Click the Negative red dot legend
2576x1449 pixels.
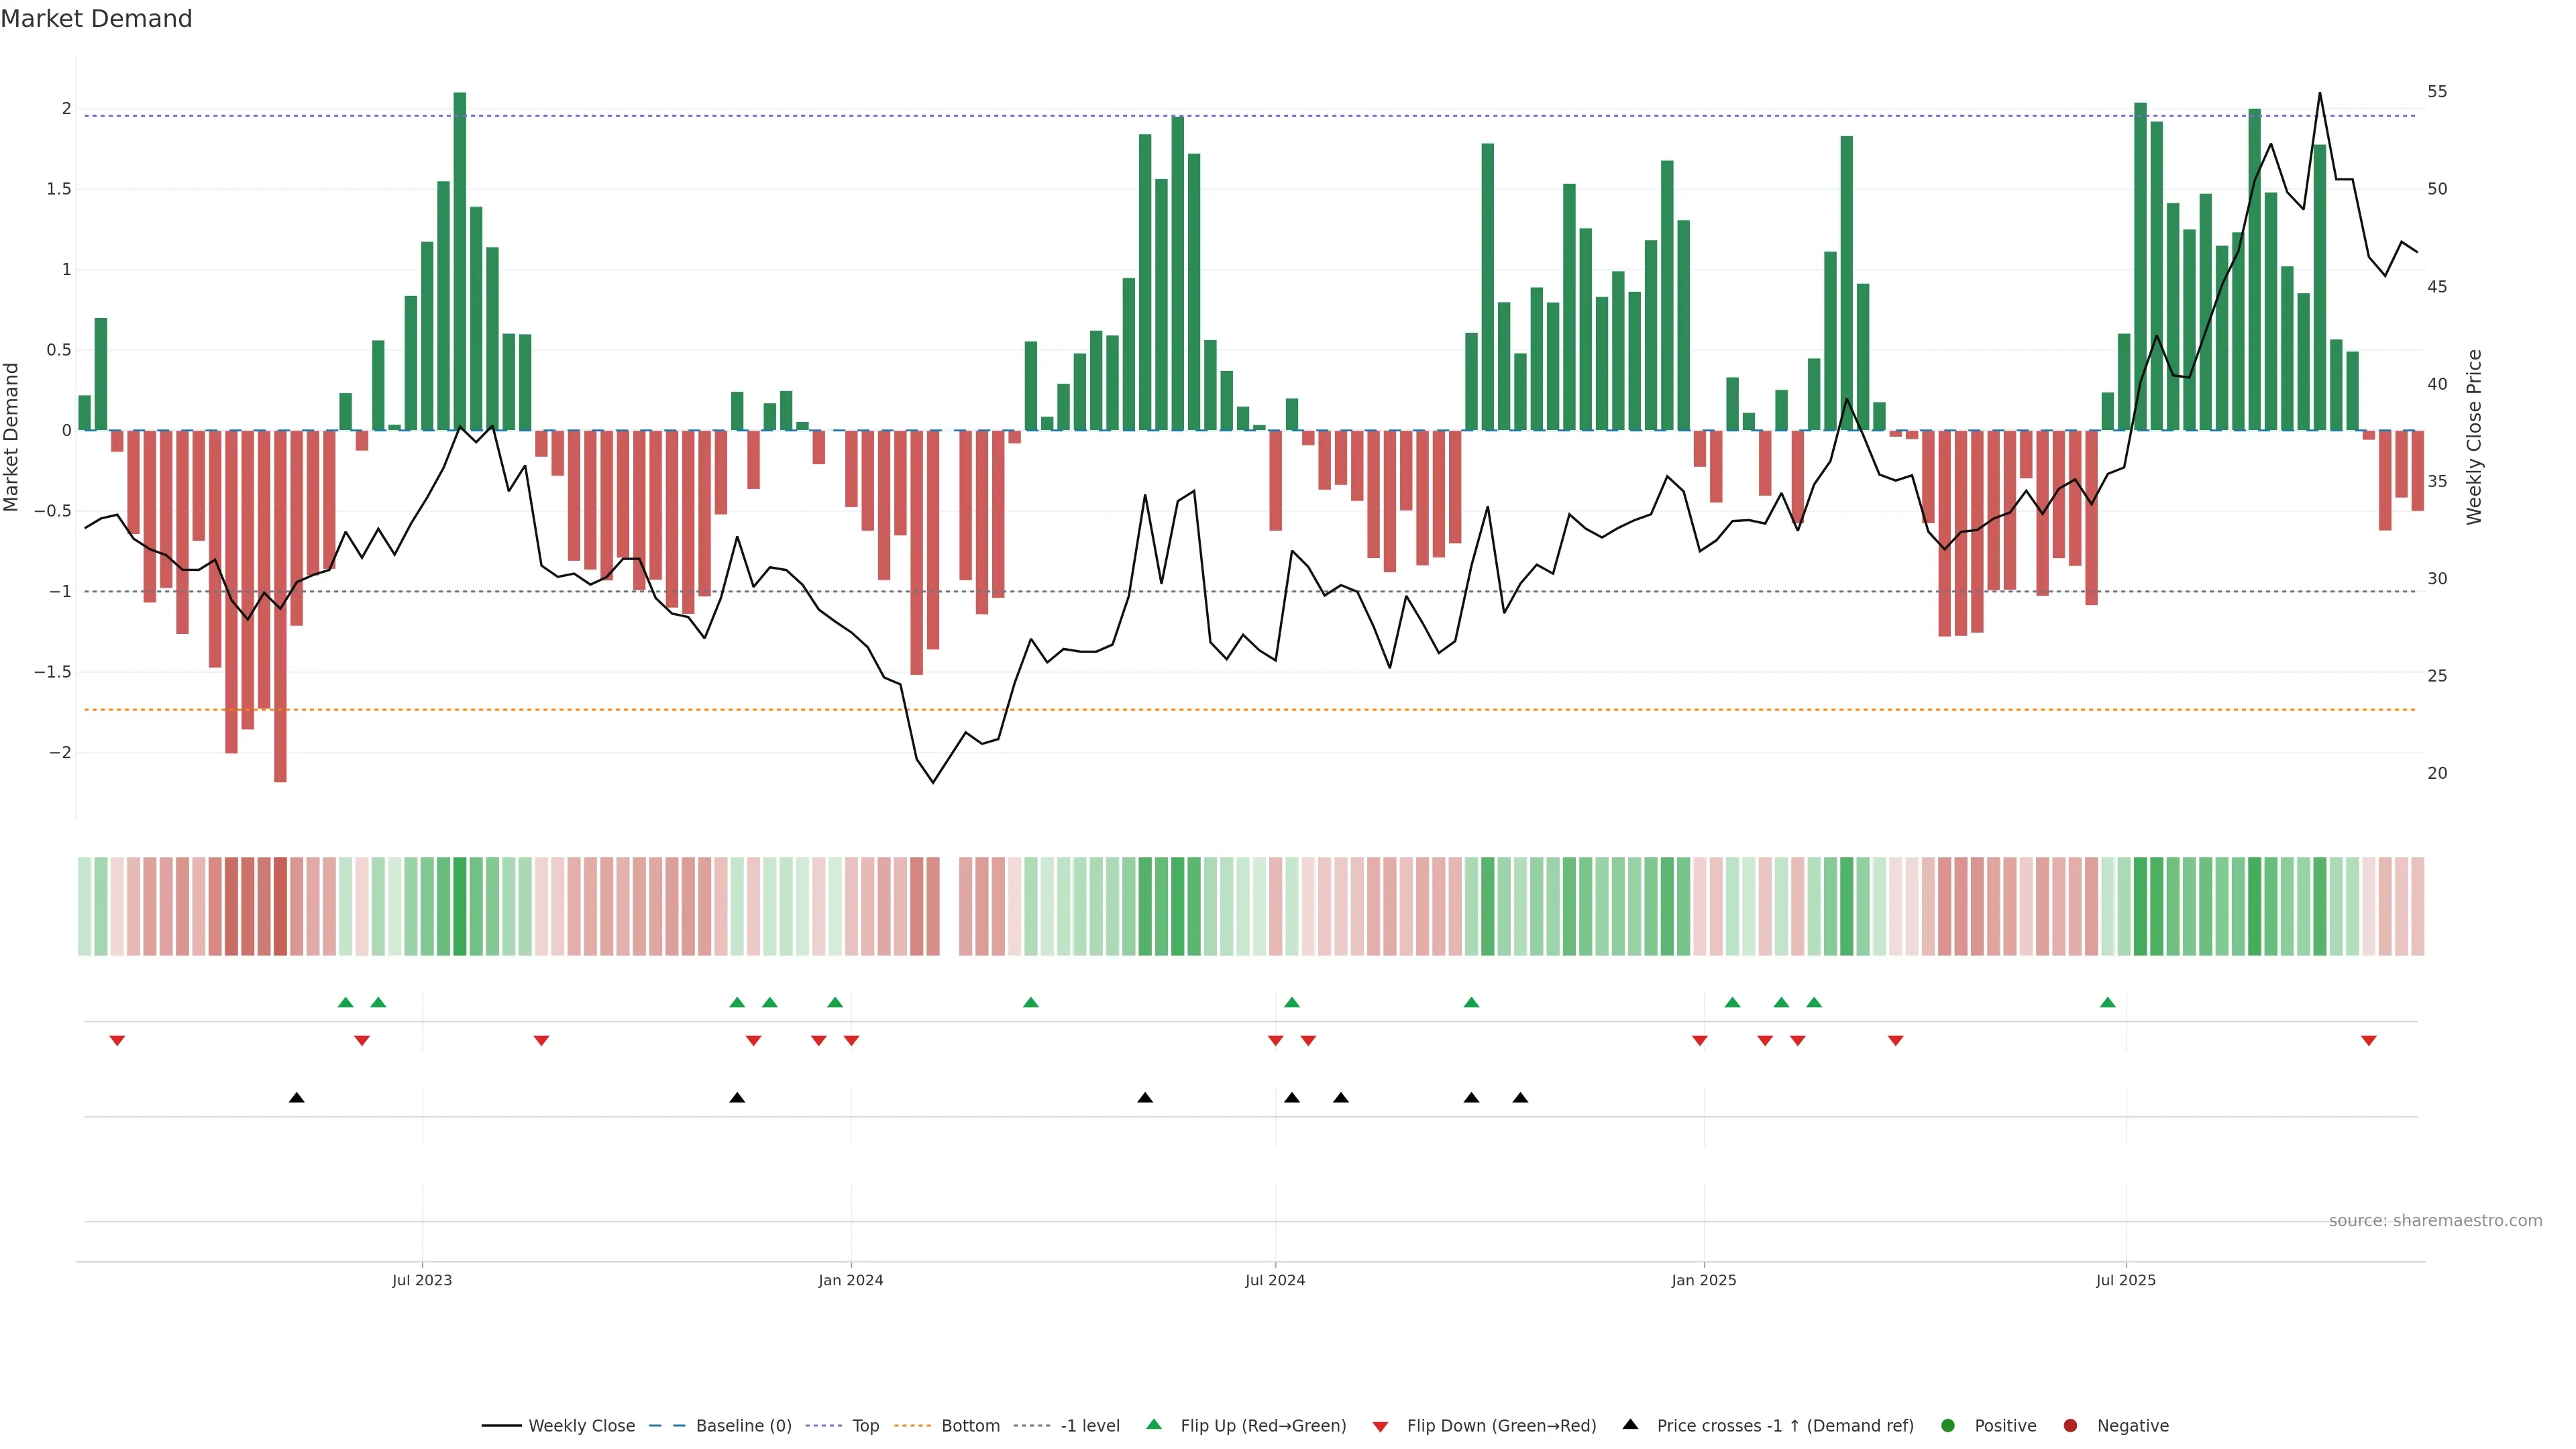pyautogui.click(x=2070, y=1426)
